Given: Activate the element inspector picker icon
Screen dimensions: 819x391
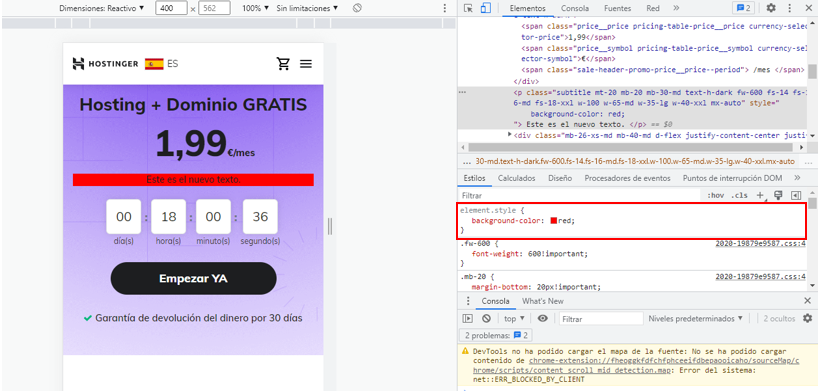Looking at the screenshot, I should coord(468,8).
